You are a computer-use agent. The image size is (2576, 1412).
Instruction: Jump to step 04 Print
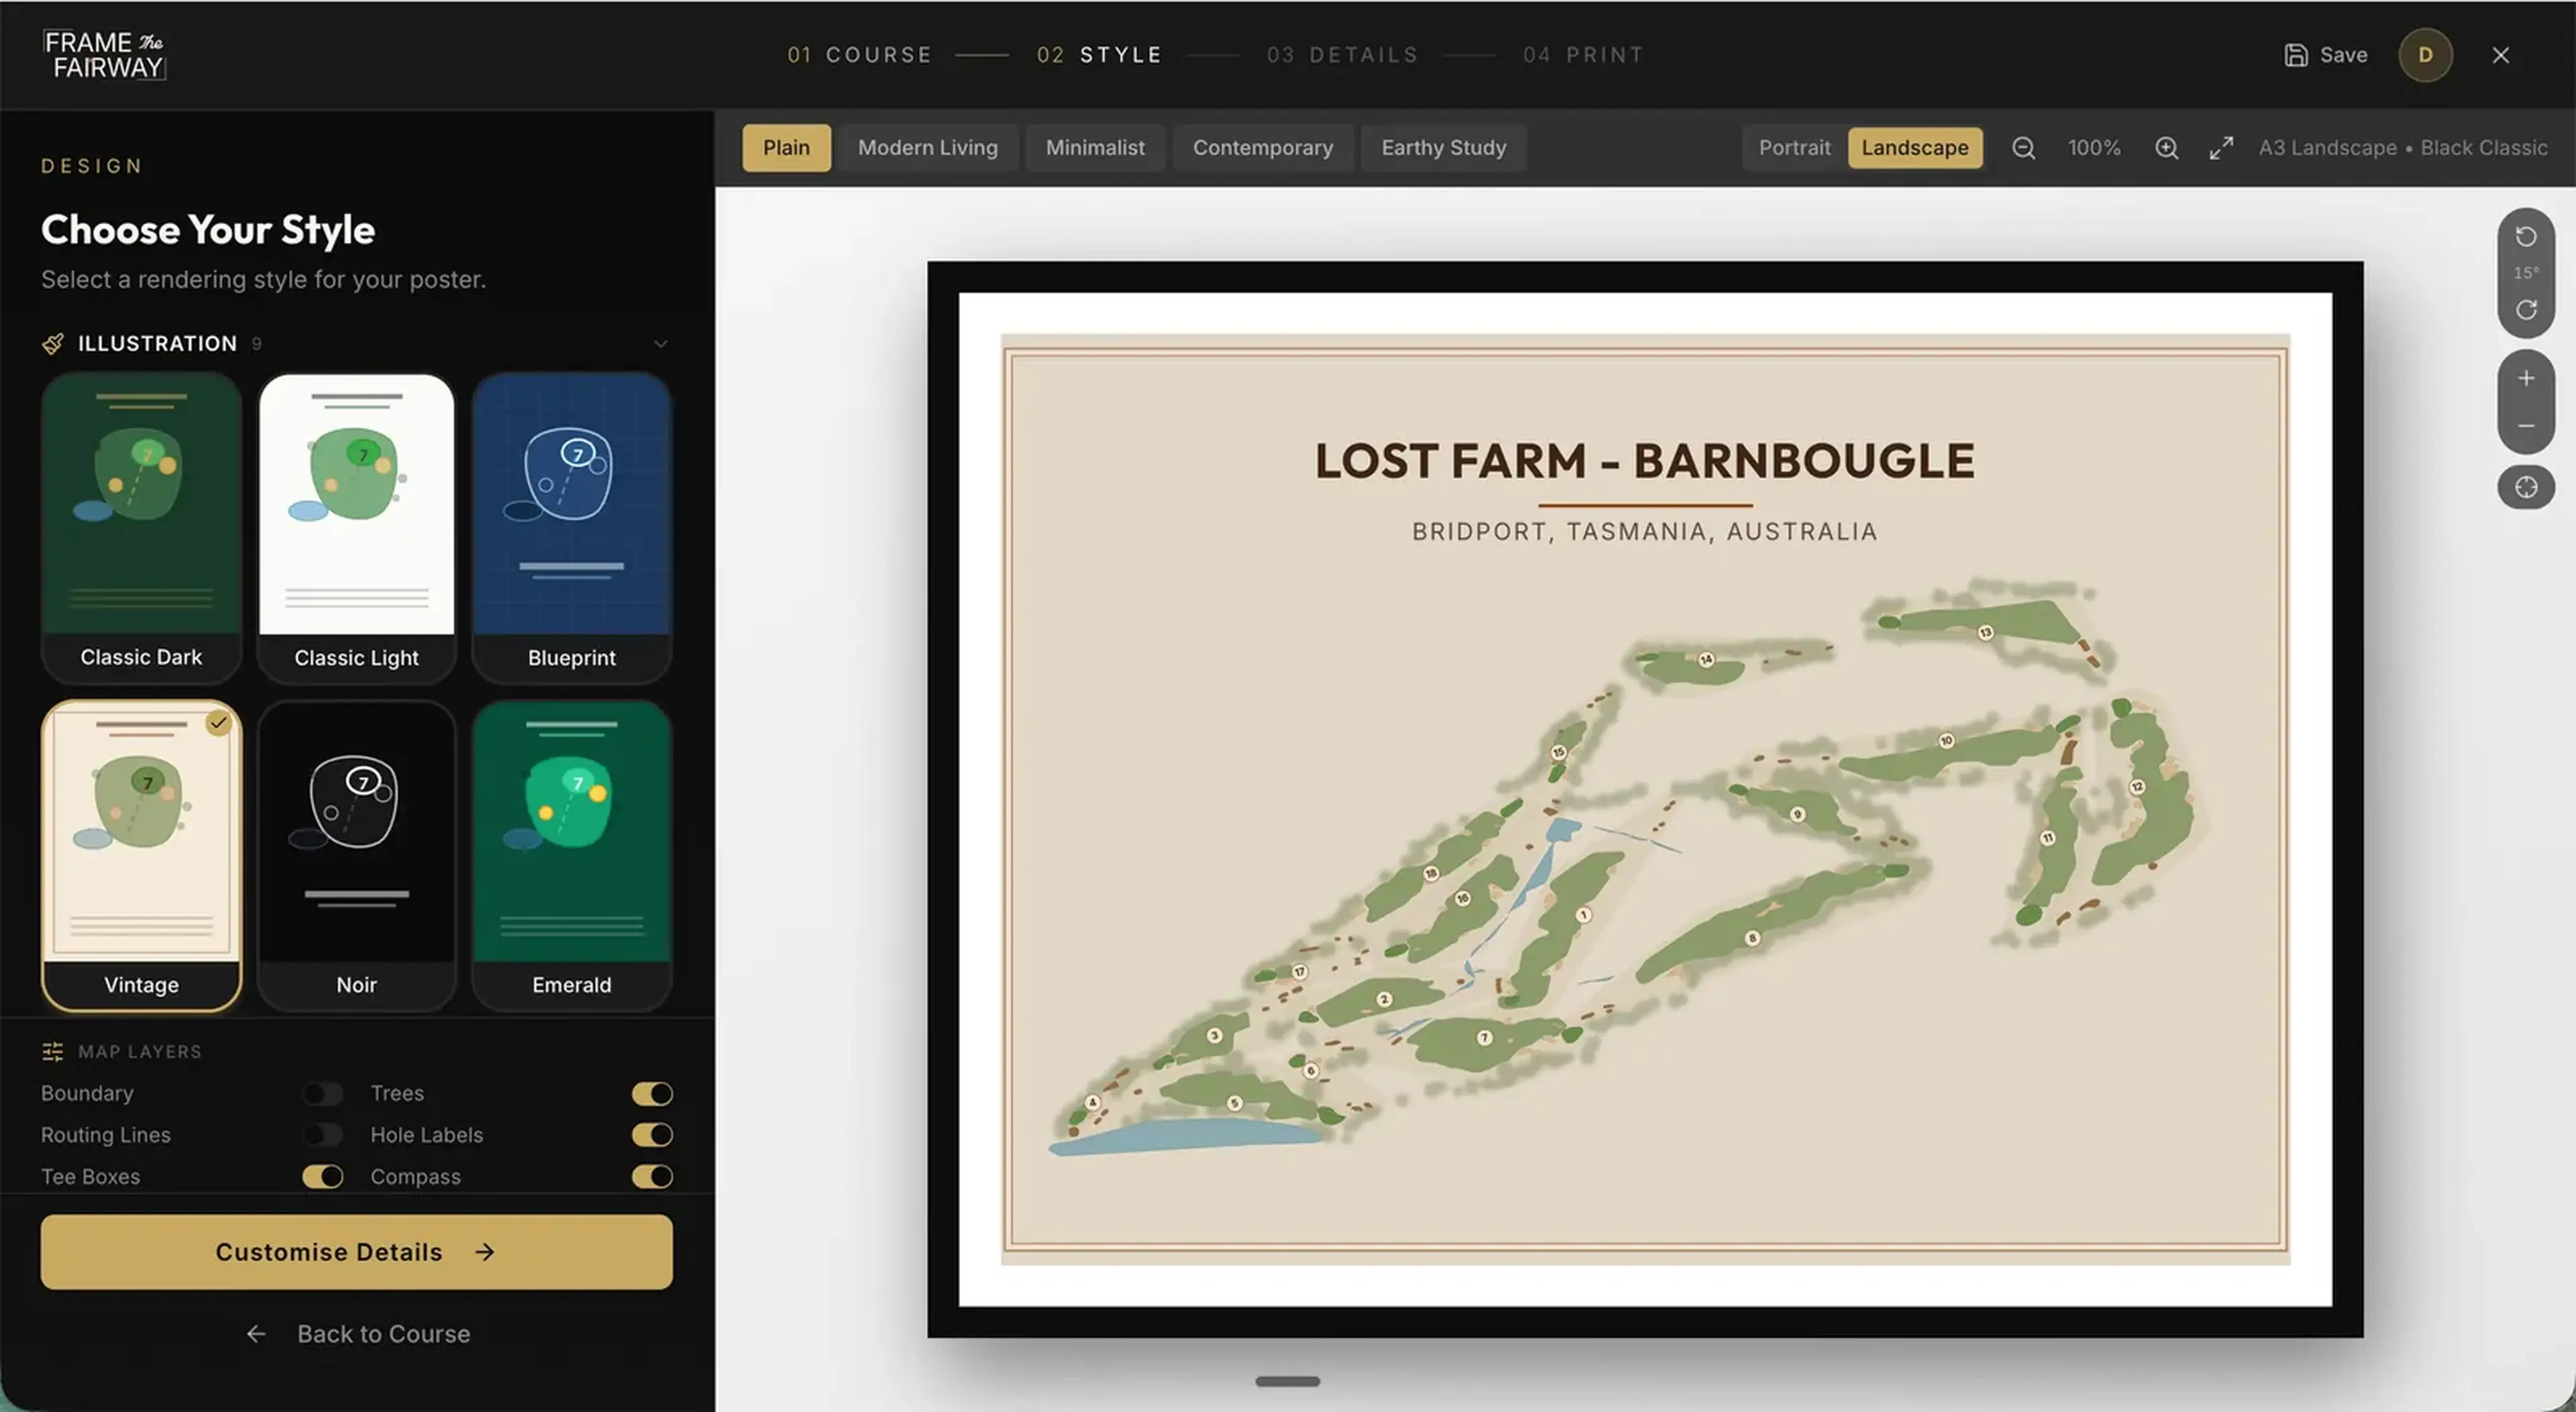click(1584, 55)
